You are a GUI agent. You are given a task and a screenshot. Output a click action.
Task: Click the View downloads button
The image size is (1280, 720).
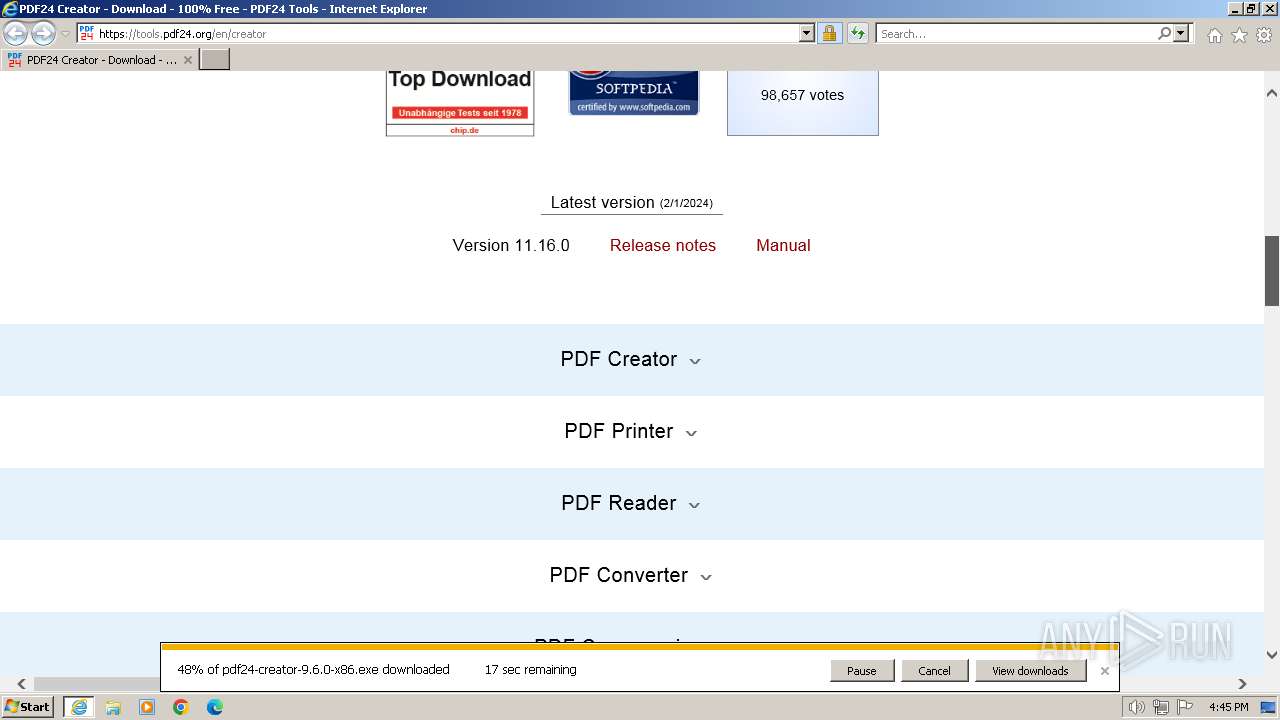coord(1030,671)
